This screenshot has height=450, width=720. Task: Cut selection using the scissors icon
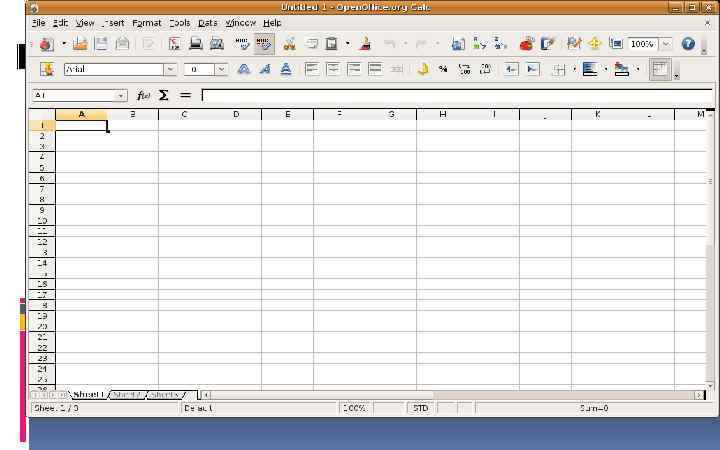[289, 44]
